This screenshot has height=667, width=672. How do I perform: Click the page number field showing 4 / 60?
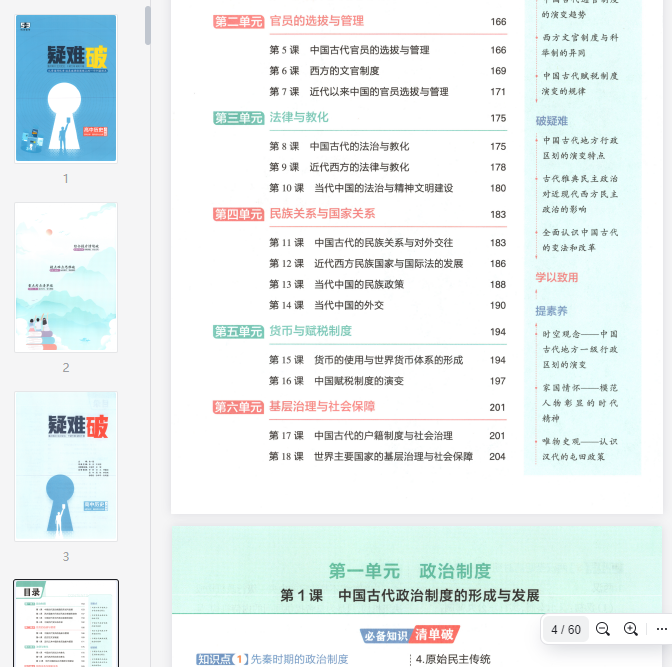(565, 629)
